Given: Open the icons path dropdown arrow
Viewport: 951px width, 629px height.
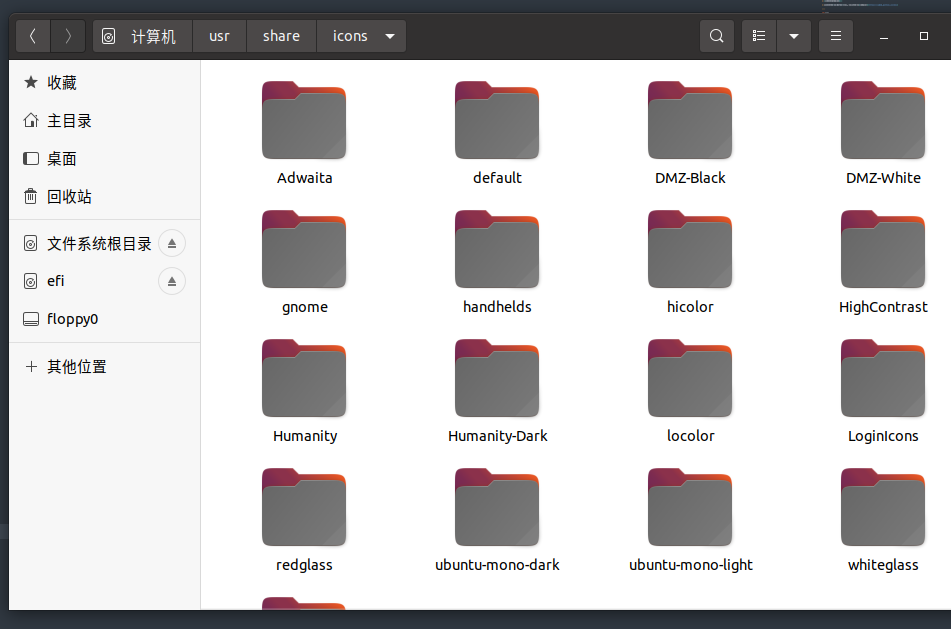Looking at the screenshot, I should pos(390,36).
